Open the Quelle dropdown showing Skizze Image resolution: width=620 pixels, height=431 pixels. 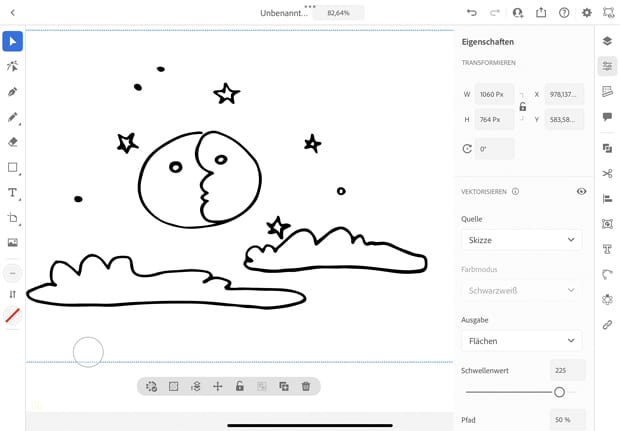pos(521,240)
